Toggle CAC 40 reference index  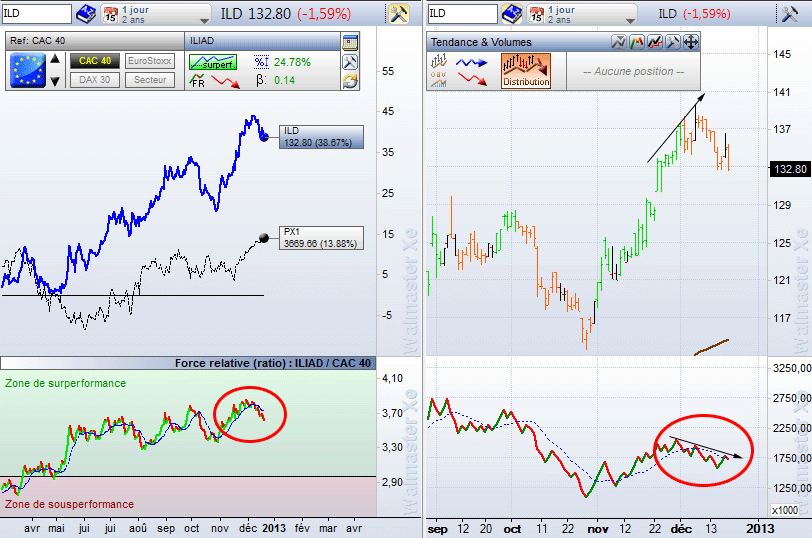pos(95,61)
